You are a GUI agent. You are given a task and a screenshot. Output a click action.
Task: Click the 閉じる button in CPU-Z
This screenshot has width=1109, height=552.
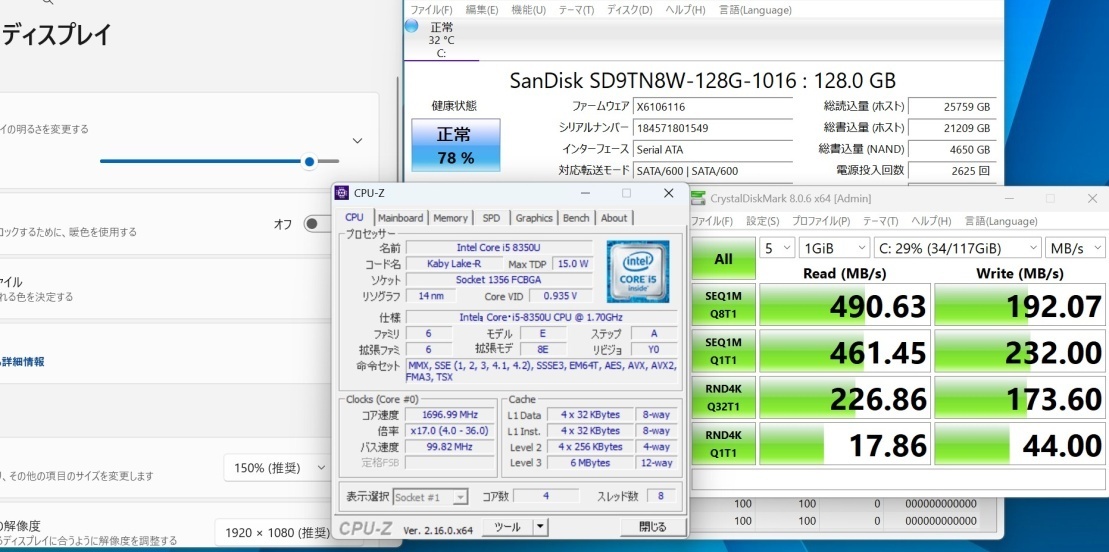pos(652,527)
